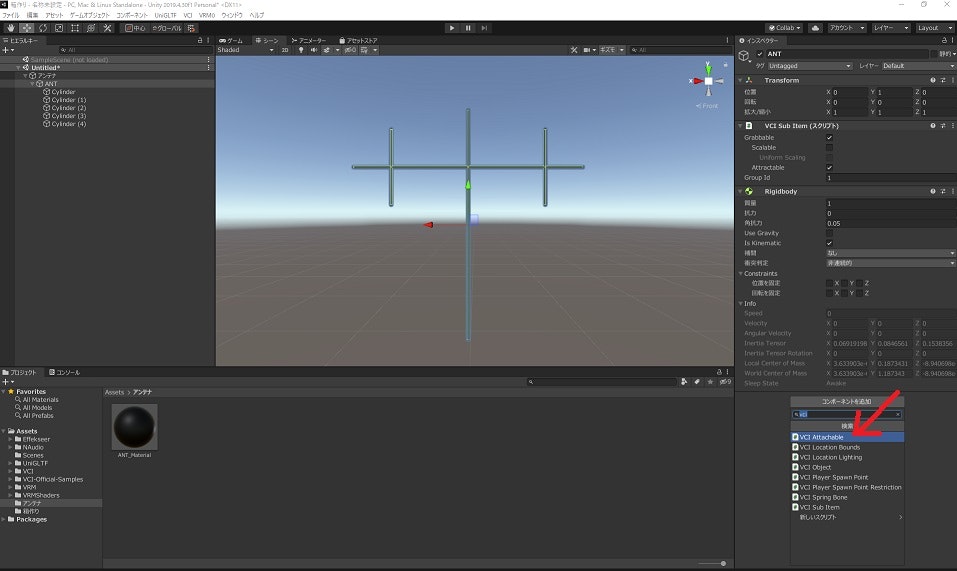
Task: Switch to the Console tab
Action: coord(65,372)
